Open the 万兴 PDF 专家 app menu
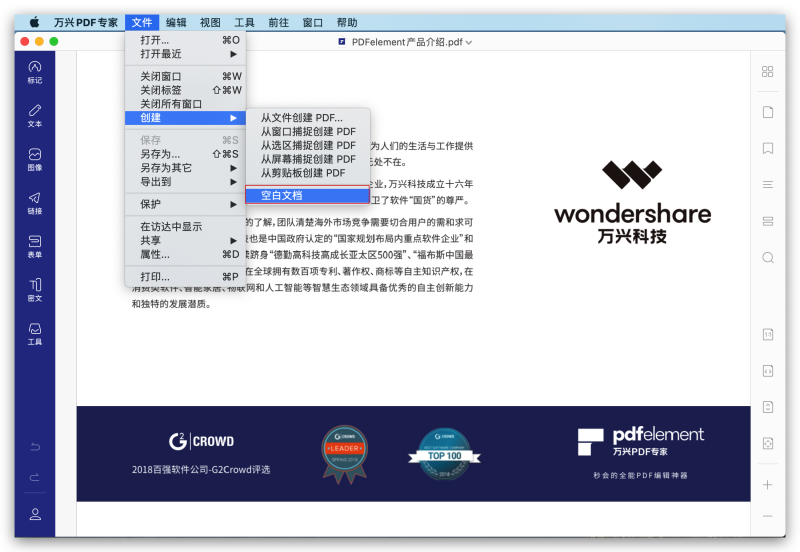Image resolution: width=800 pixels, height=552 pixels. [86, 22]
